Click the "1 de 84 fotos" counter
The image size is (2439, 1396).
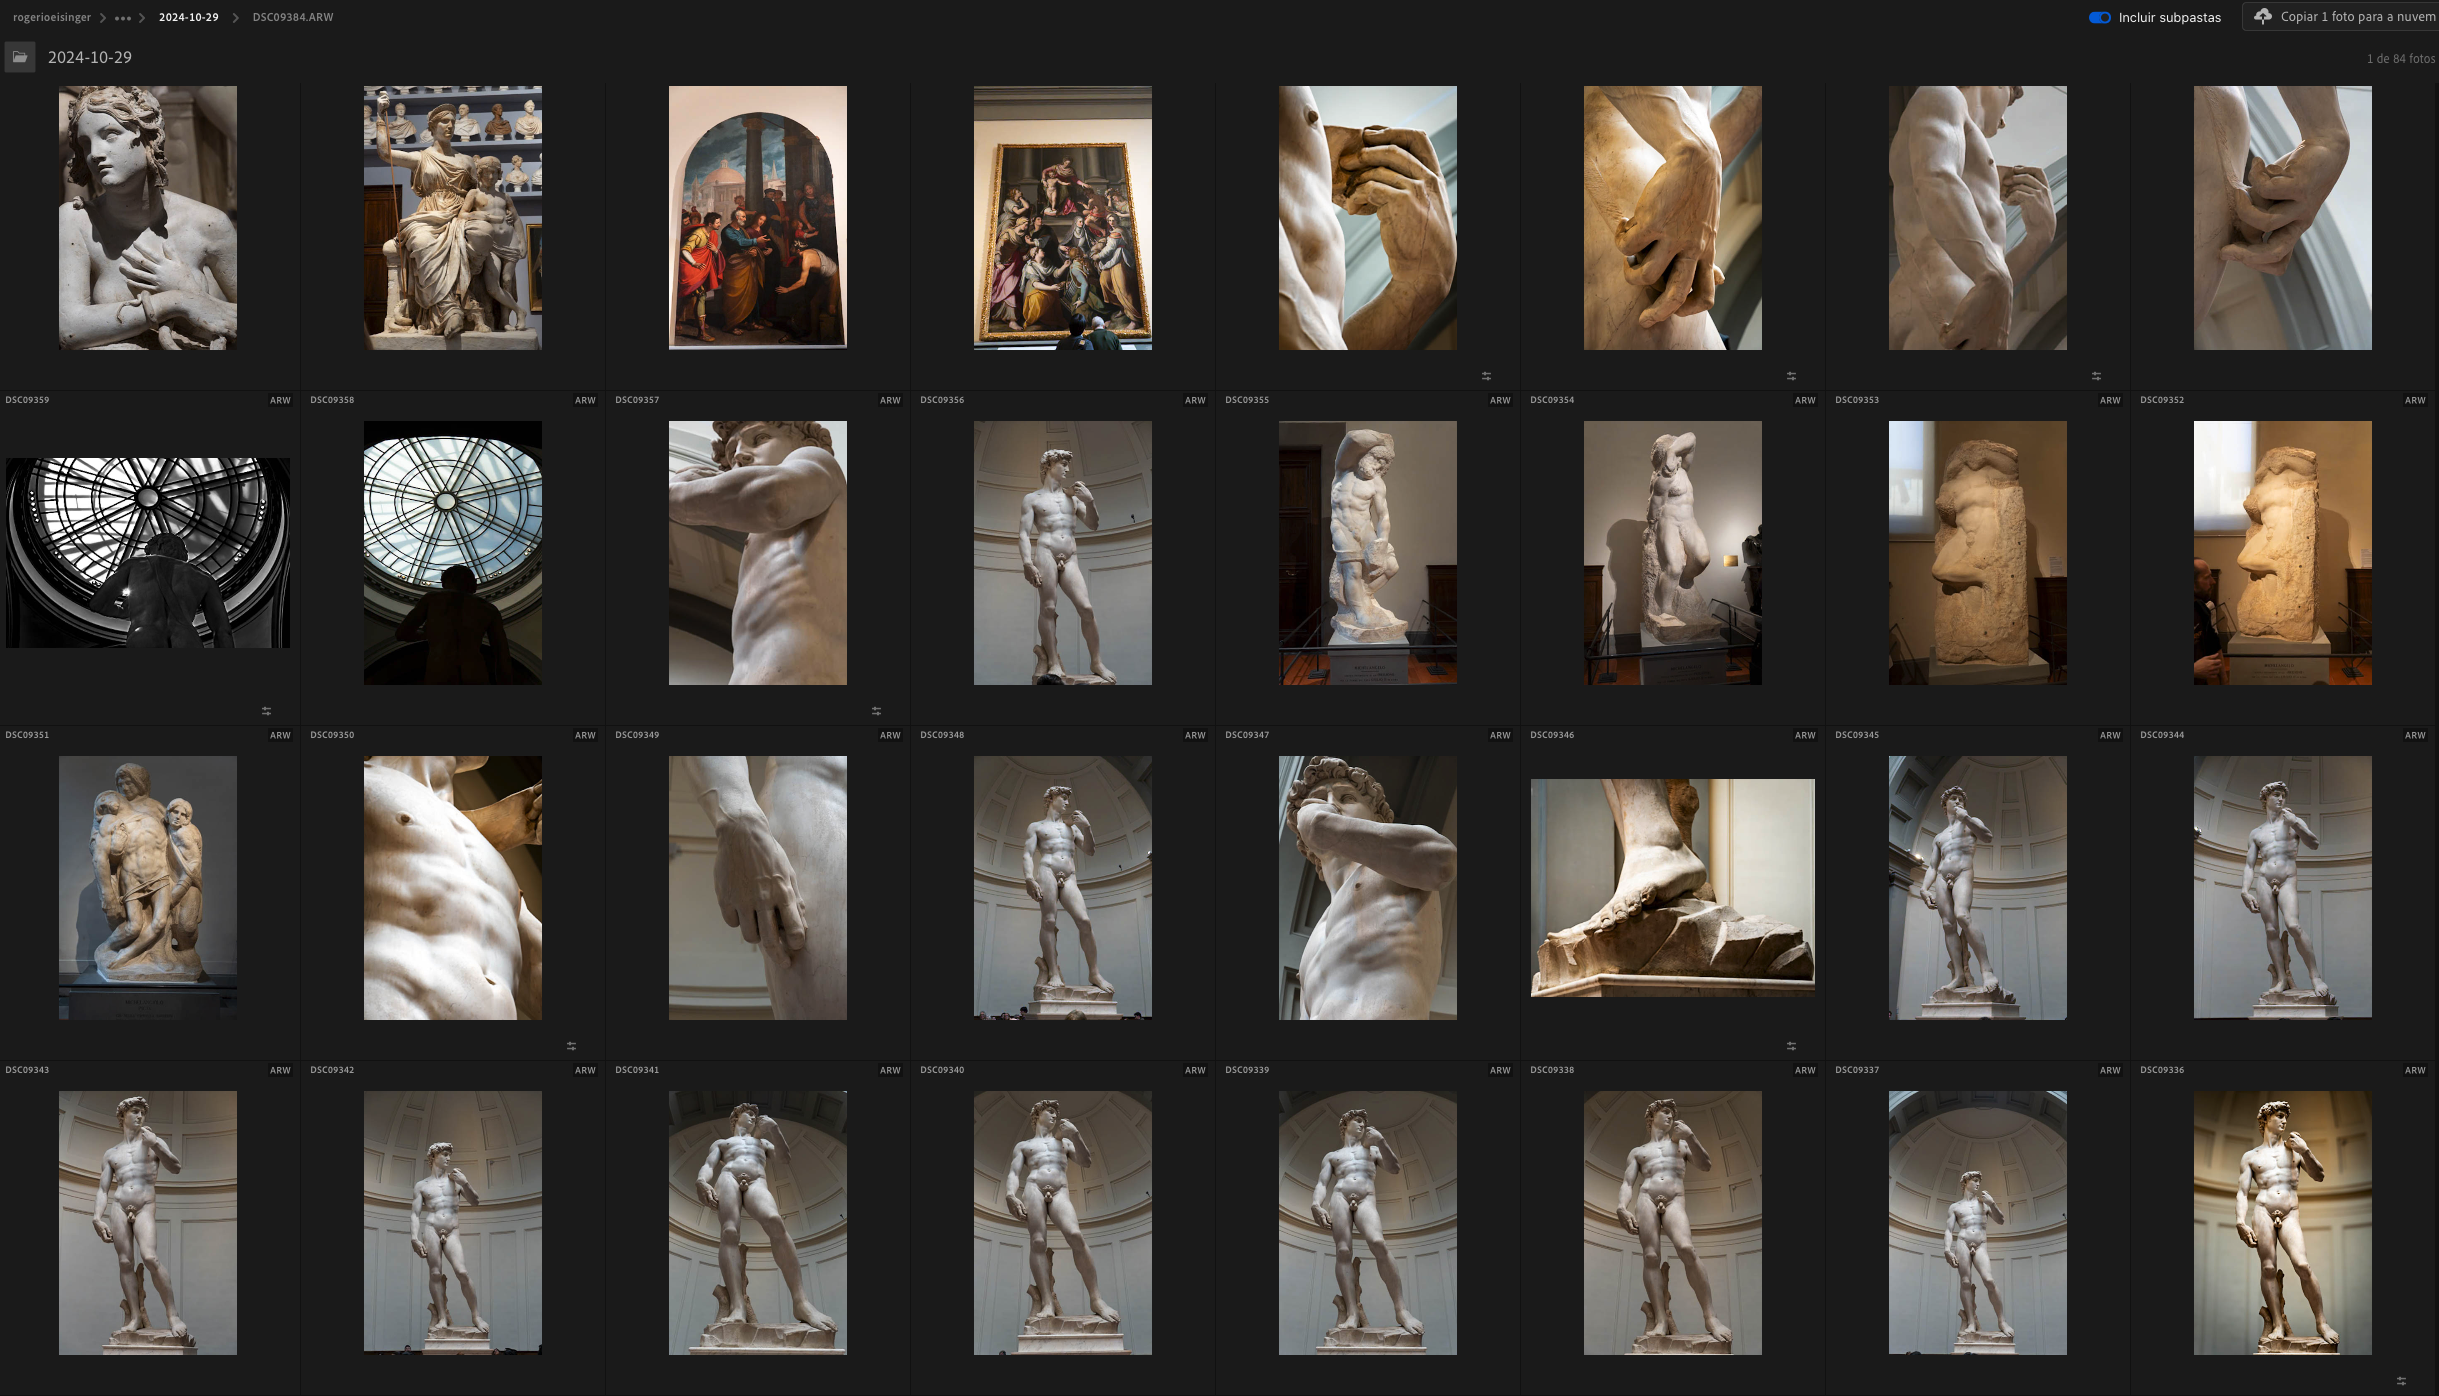2400,59
